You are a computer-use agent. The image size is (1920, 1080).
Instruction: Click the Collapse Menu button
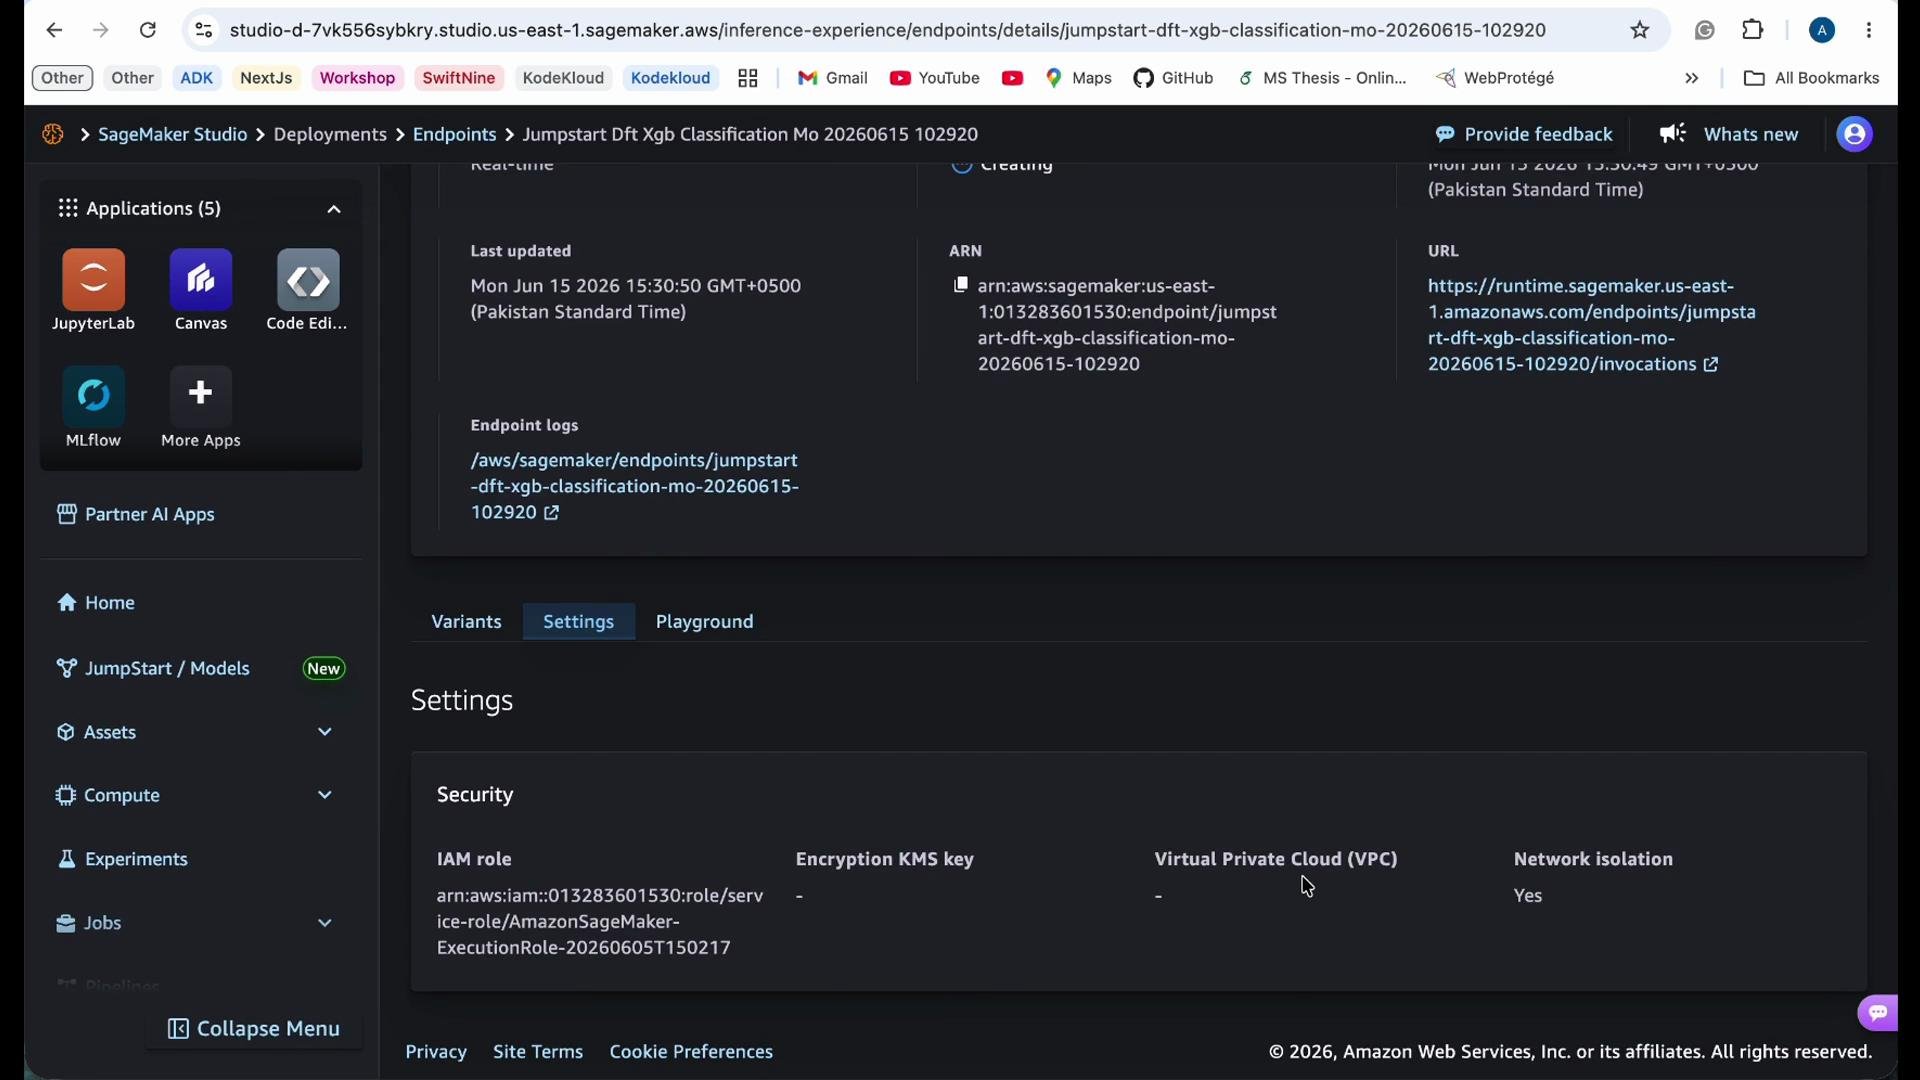click(254, 1029)
